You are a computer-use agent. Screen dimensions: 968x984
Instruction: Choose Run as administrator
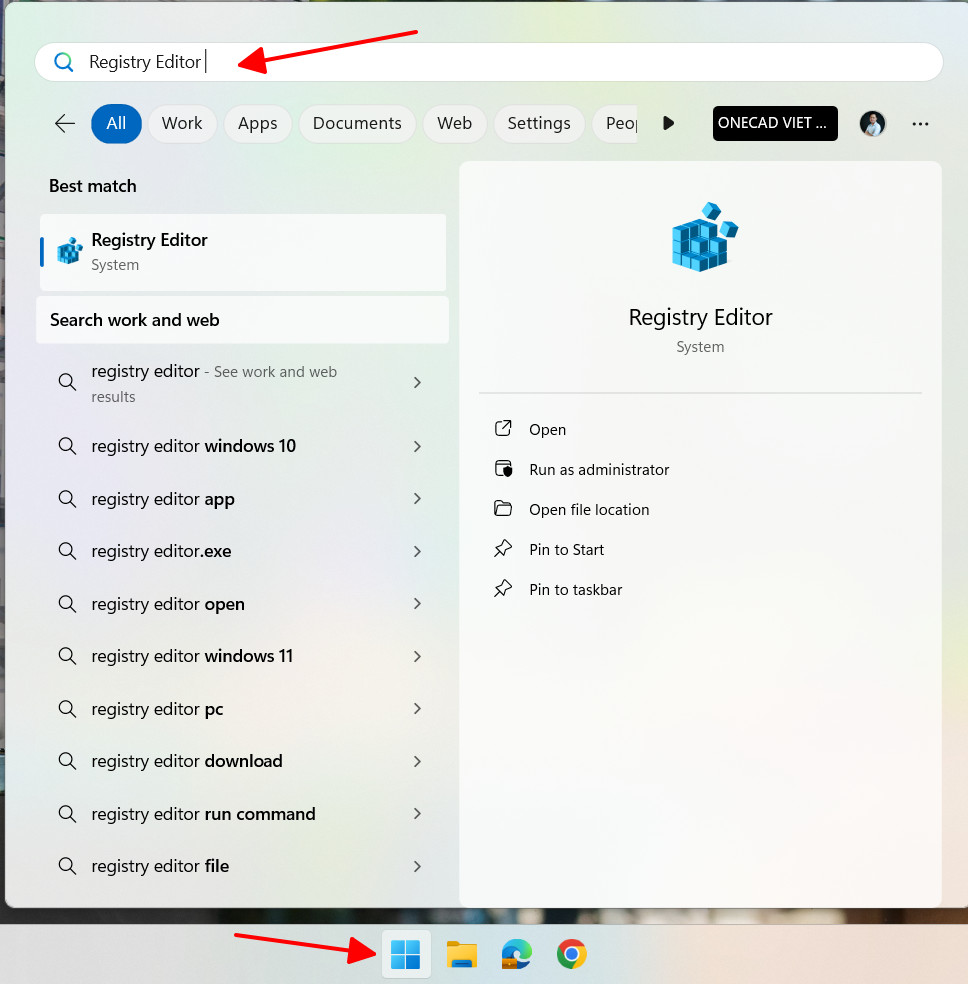[599, 470]
